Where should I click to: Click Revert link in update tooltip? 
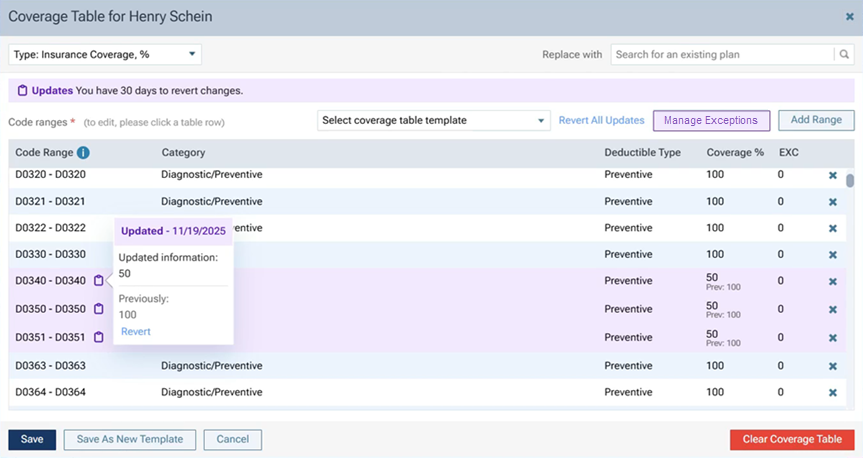click(x=136, y=331)
